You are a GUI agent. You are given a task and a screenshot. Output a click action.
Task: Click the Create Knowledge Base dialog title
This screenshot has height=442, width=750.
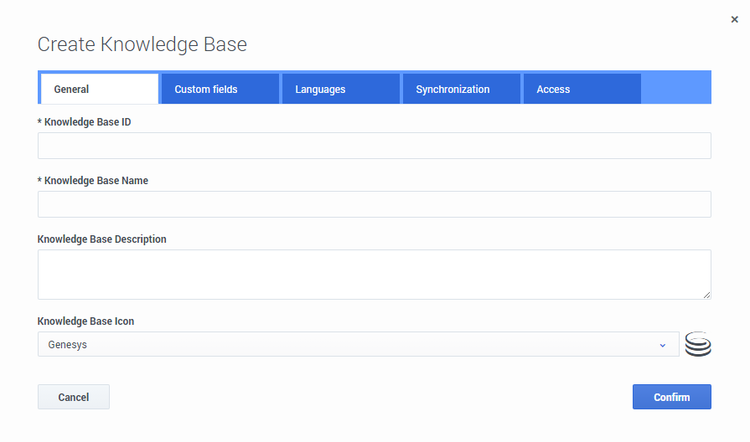(x=142, y=44)
